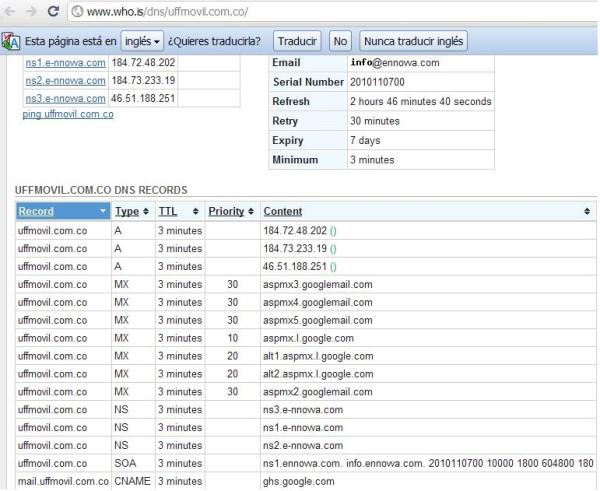Select 46.51.188.251 IP beside ns3.e-nnowa.com
600x491 pixels.
click(143, 99)
